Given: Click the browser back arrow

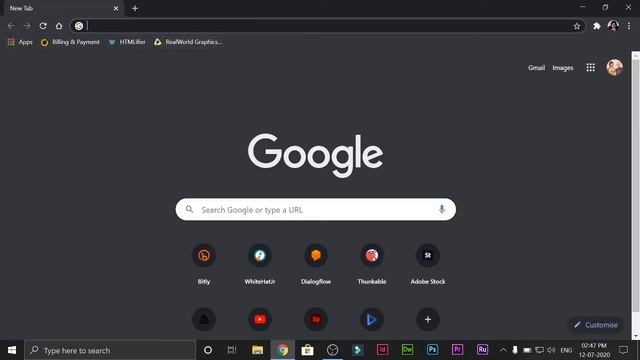Looking at the screenshot, I should point(11,26).
